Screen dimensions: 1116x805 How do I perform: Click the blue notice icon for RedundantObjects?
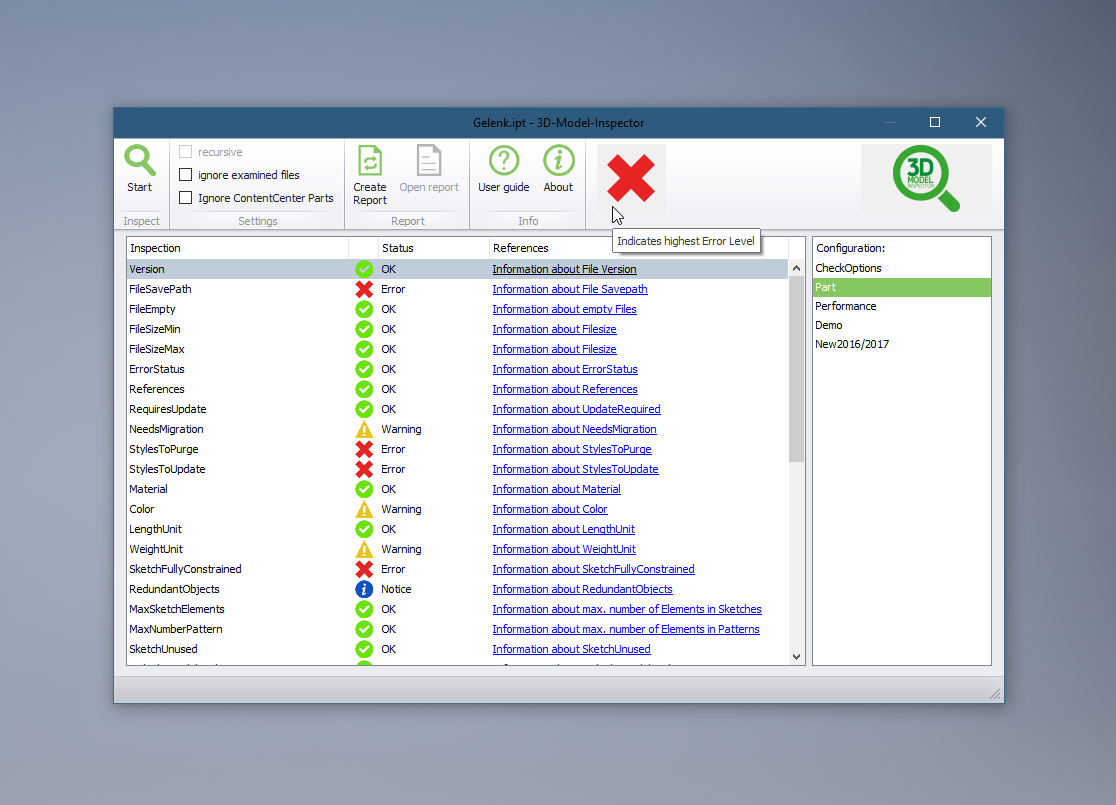pos(364,589)
